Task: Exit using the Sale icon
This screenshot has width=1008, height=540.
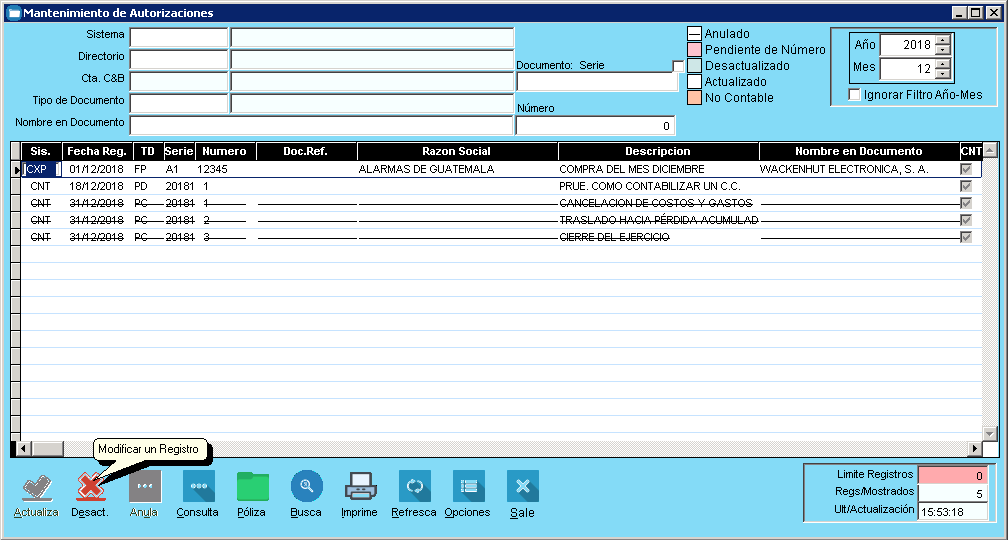Action: tap(522, 487)
